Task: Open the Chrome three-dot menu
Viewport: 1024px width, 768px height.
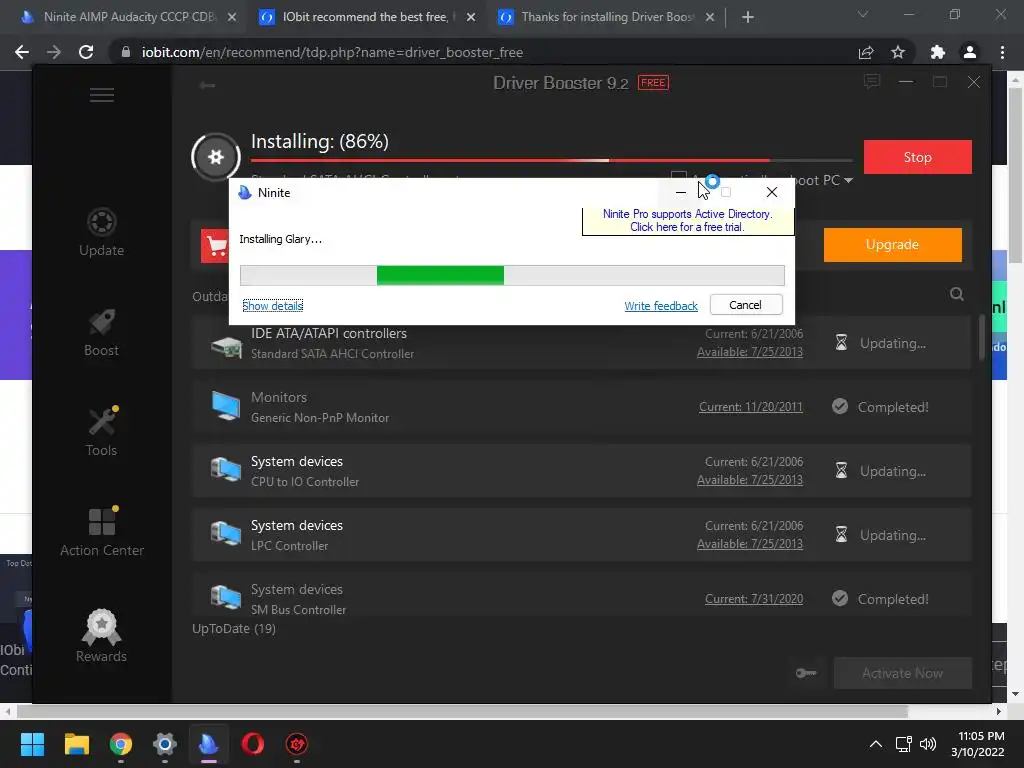Action: pyautogui.click(x=1002, y=52)
